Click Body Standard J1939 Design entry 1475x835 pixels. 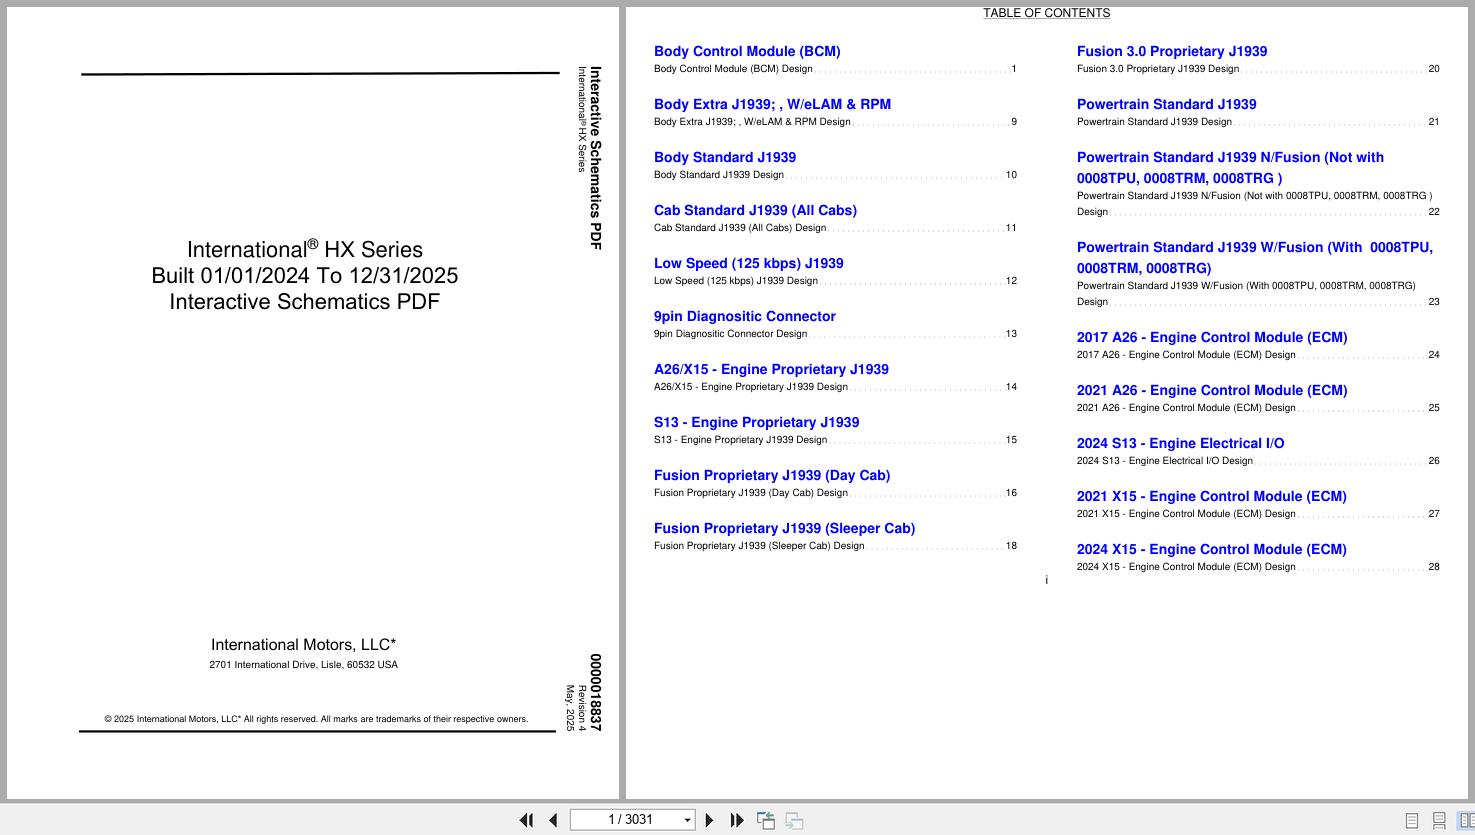[835, 175]
